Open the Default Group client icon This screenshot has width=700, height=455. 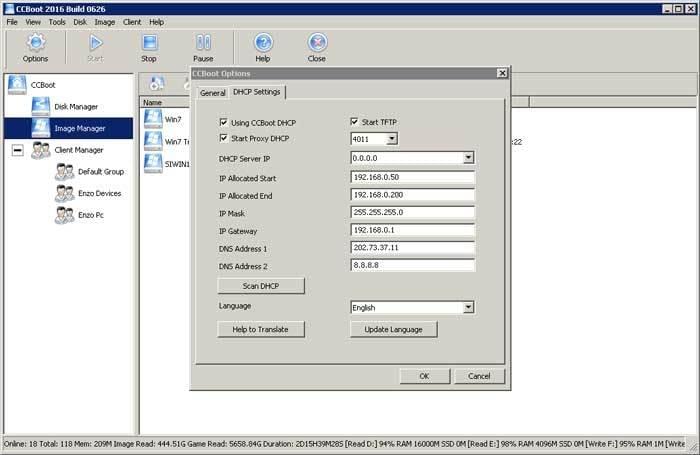coord(64,171)
